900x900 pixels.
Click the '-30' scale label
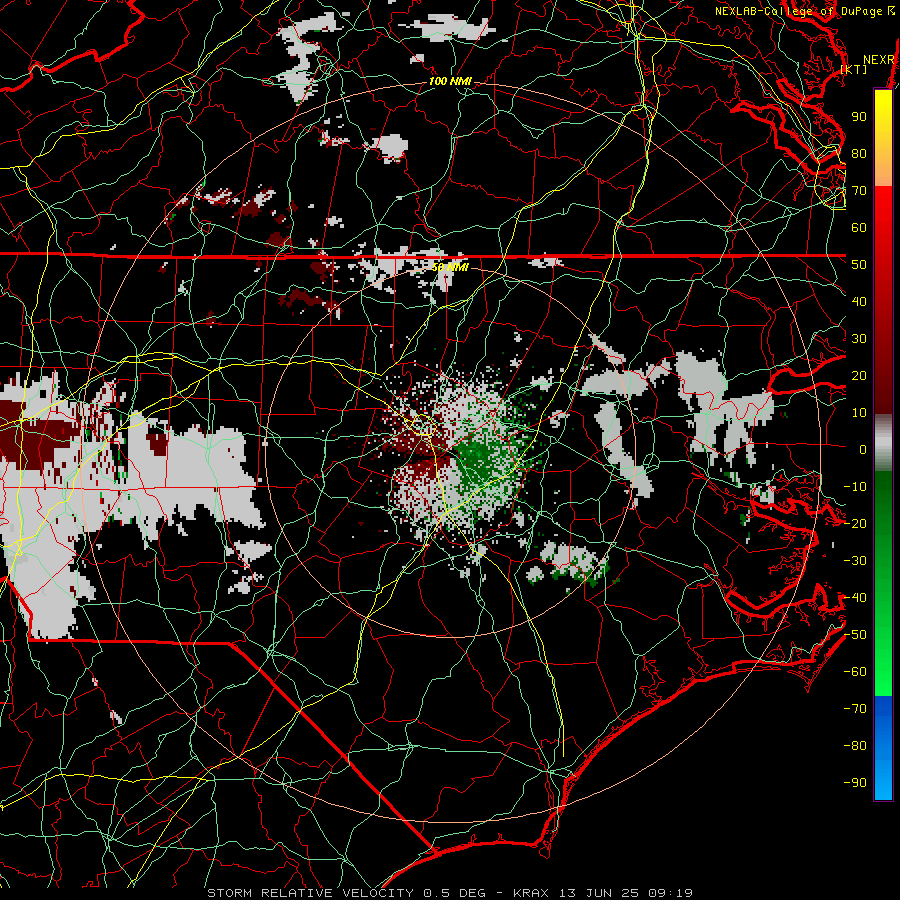pyautogui.click(x=855, y=561)
